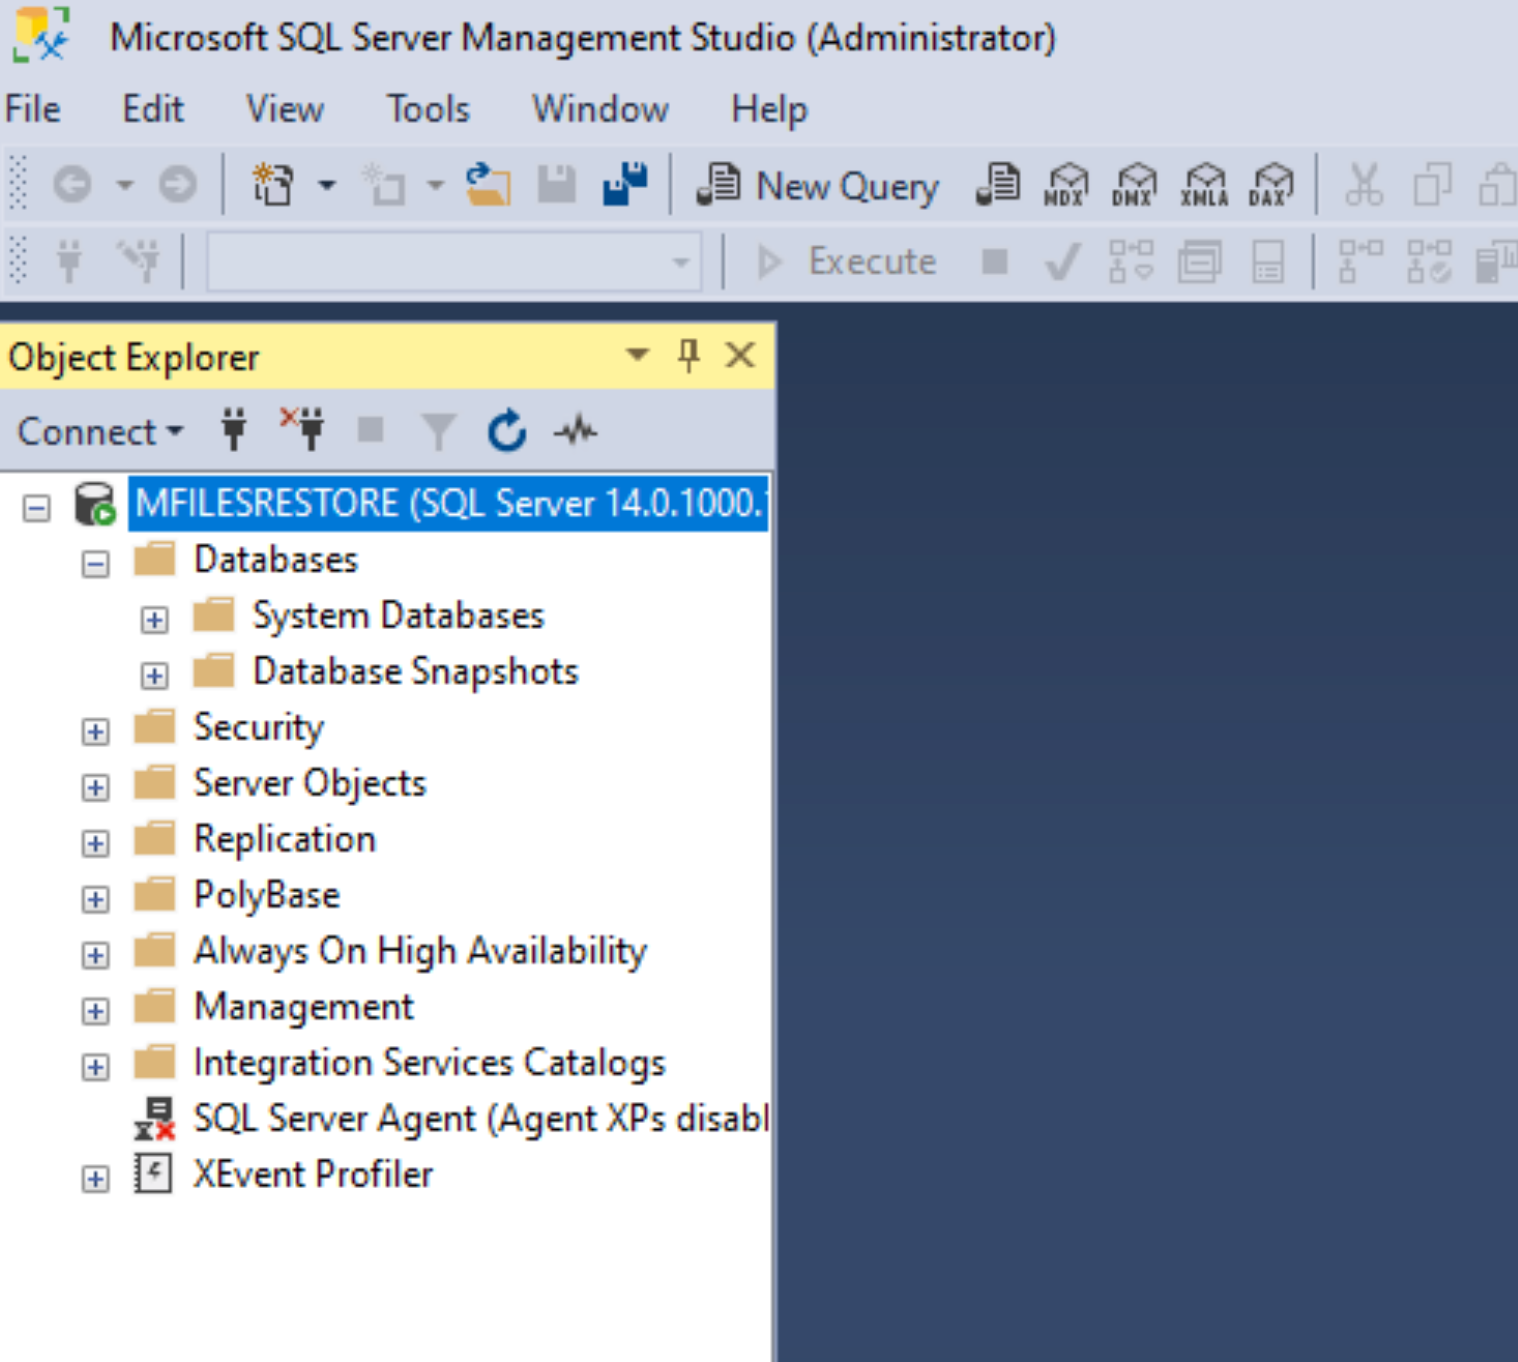Expand the Integration Services Catalogs folder

pos(96,1067)
